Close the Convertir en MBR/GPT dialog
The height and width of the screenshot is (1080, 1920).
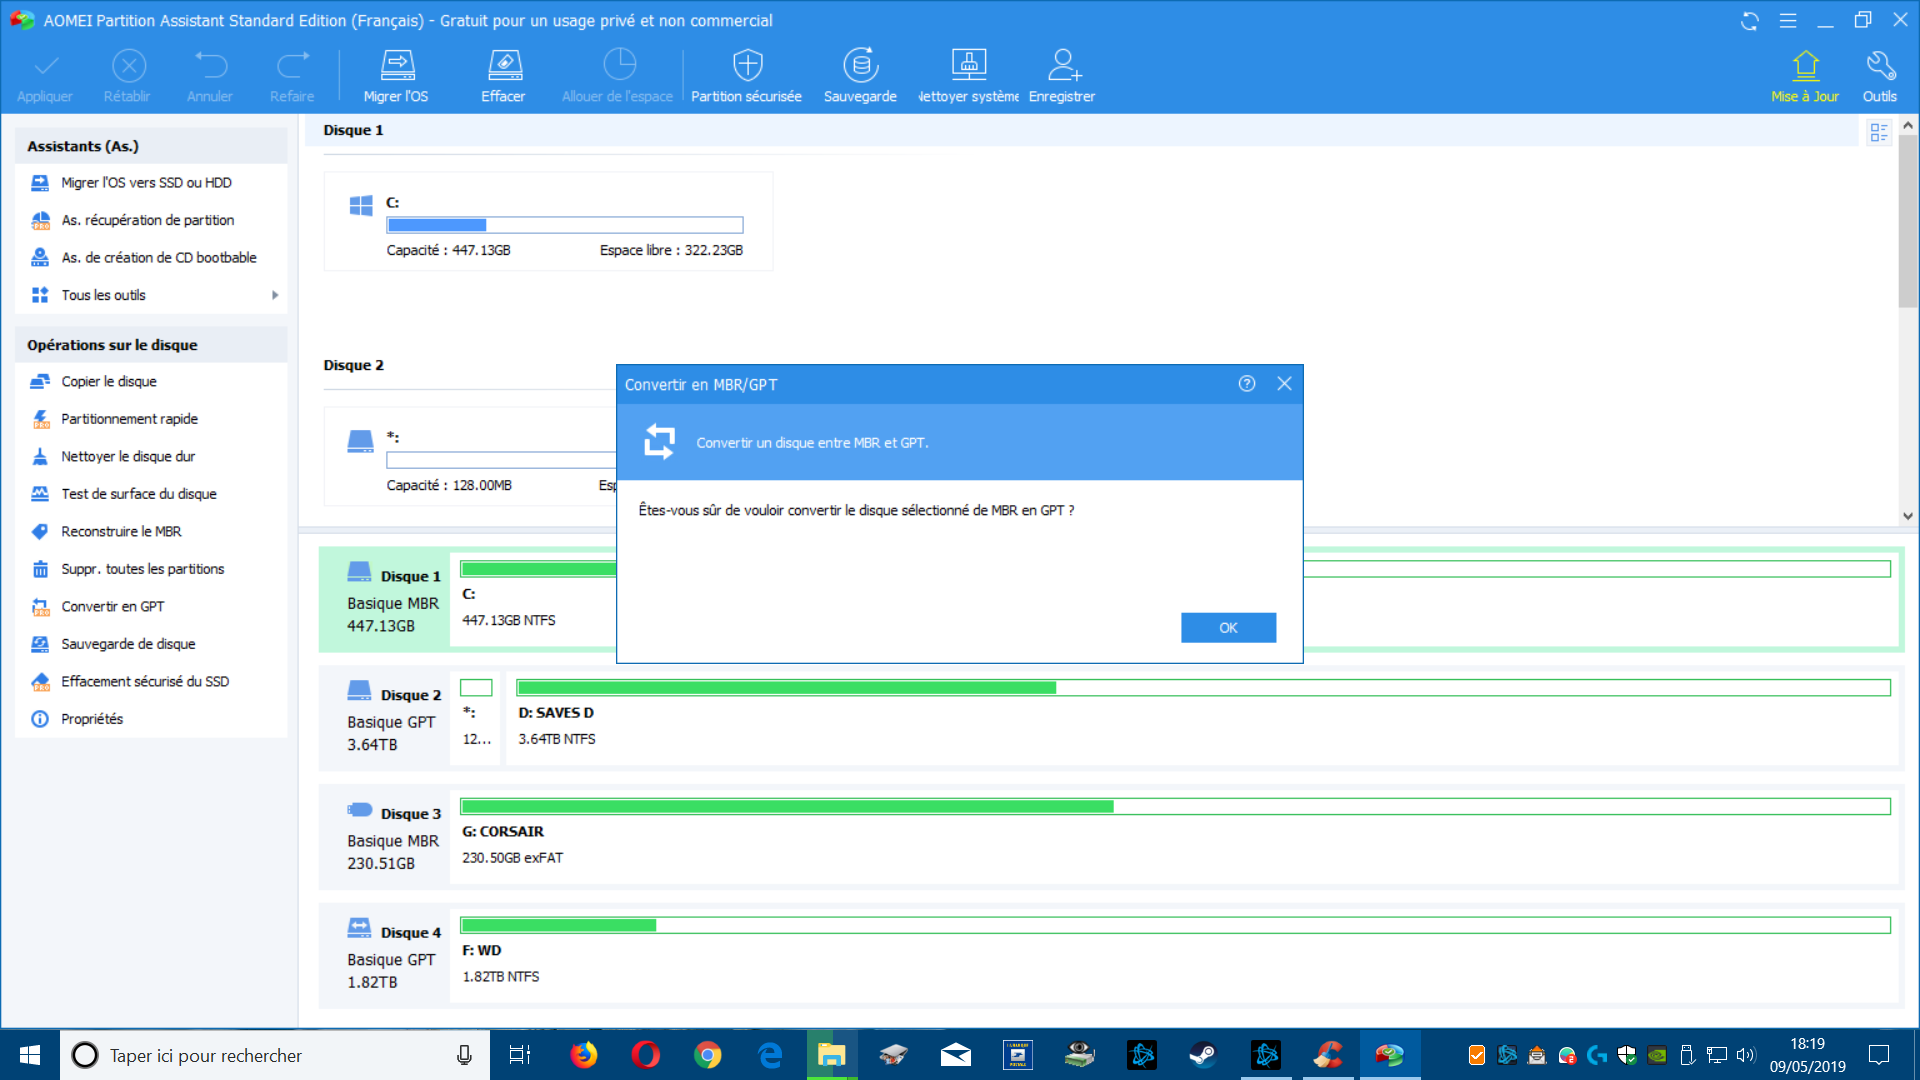[x=1284, y=384]
